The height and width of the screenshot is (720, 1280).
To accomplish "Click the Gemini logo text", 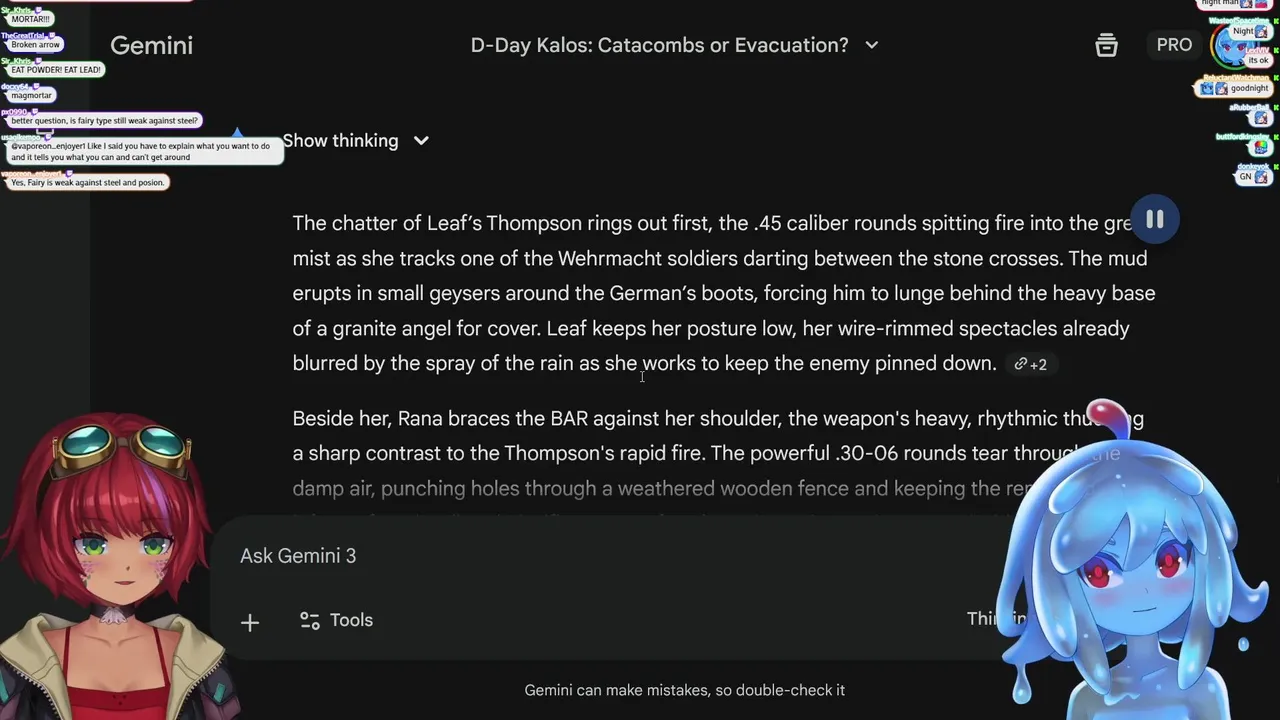I will (151, 45).
